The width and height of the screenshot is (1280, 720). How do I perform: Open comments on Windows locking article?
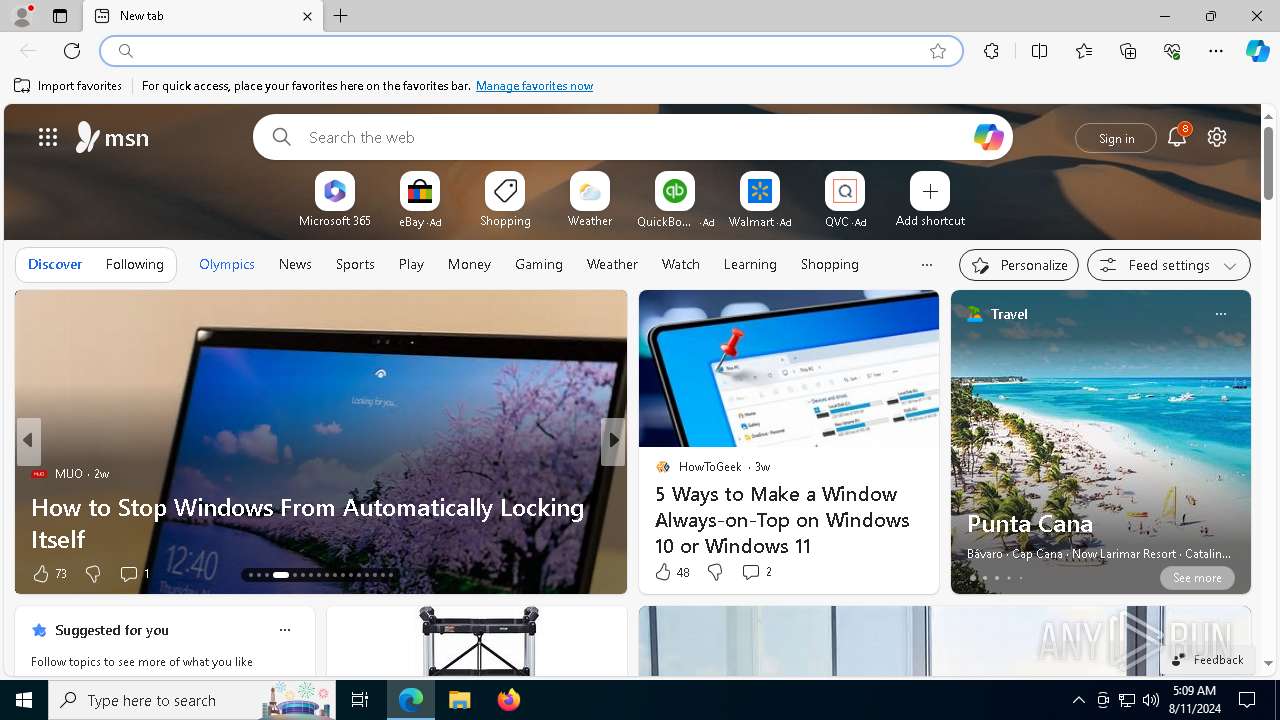[134, 574]
